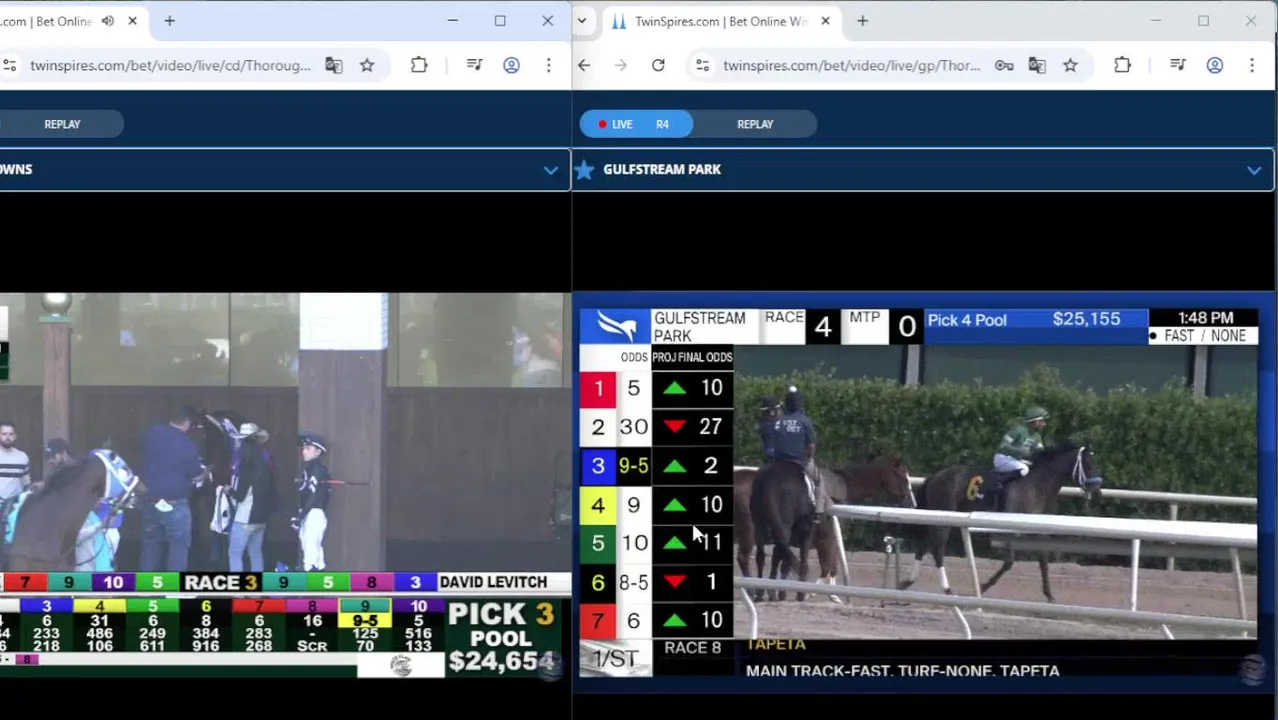Open site info icon in right address bar

[703, 65]
